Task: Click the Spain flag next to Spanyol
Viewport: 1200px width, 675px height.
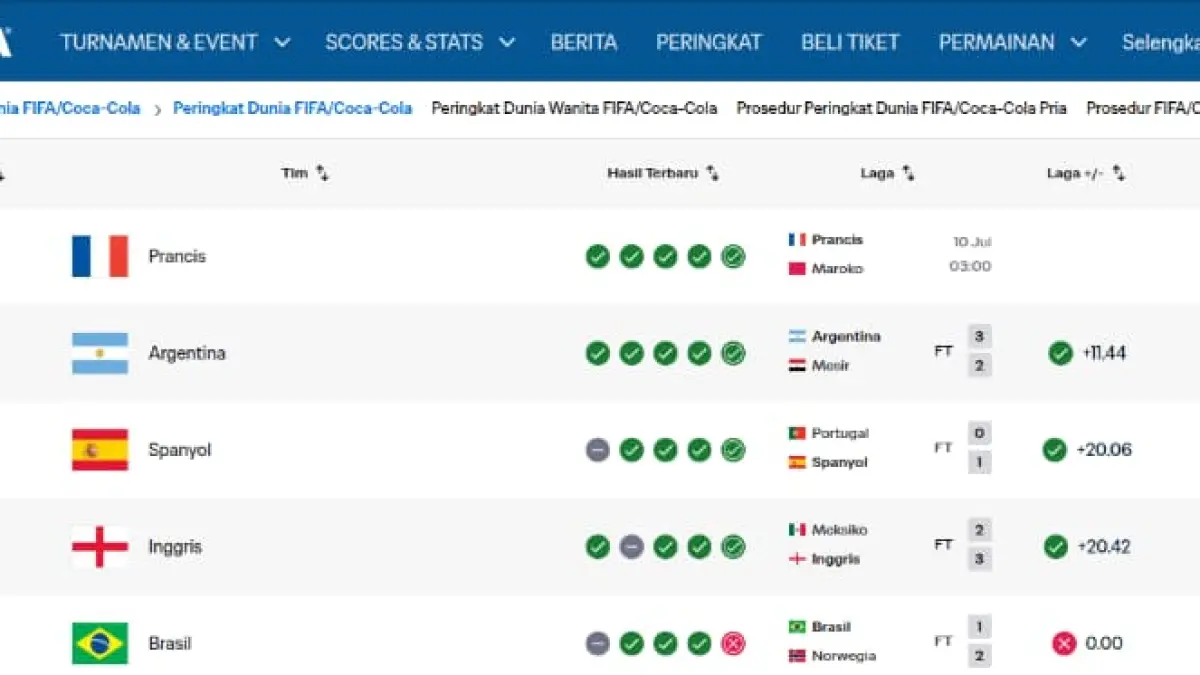Action: [x=100, y=450]
